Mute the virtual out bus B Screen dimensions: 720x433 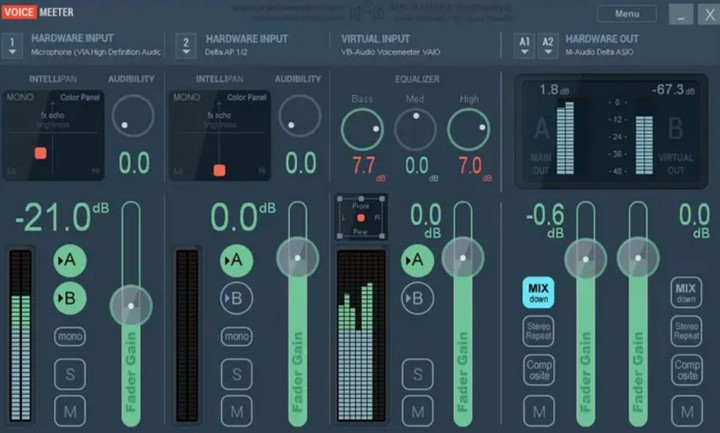[686, 411]
